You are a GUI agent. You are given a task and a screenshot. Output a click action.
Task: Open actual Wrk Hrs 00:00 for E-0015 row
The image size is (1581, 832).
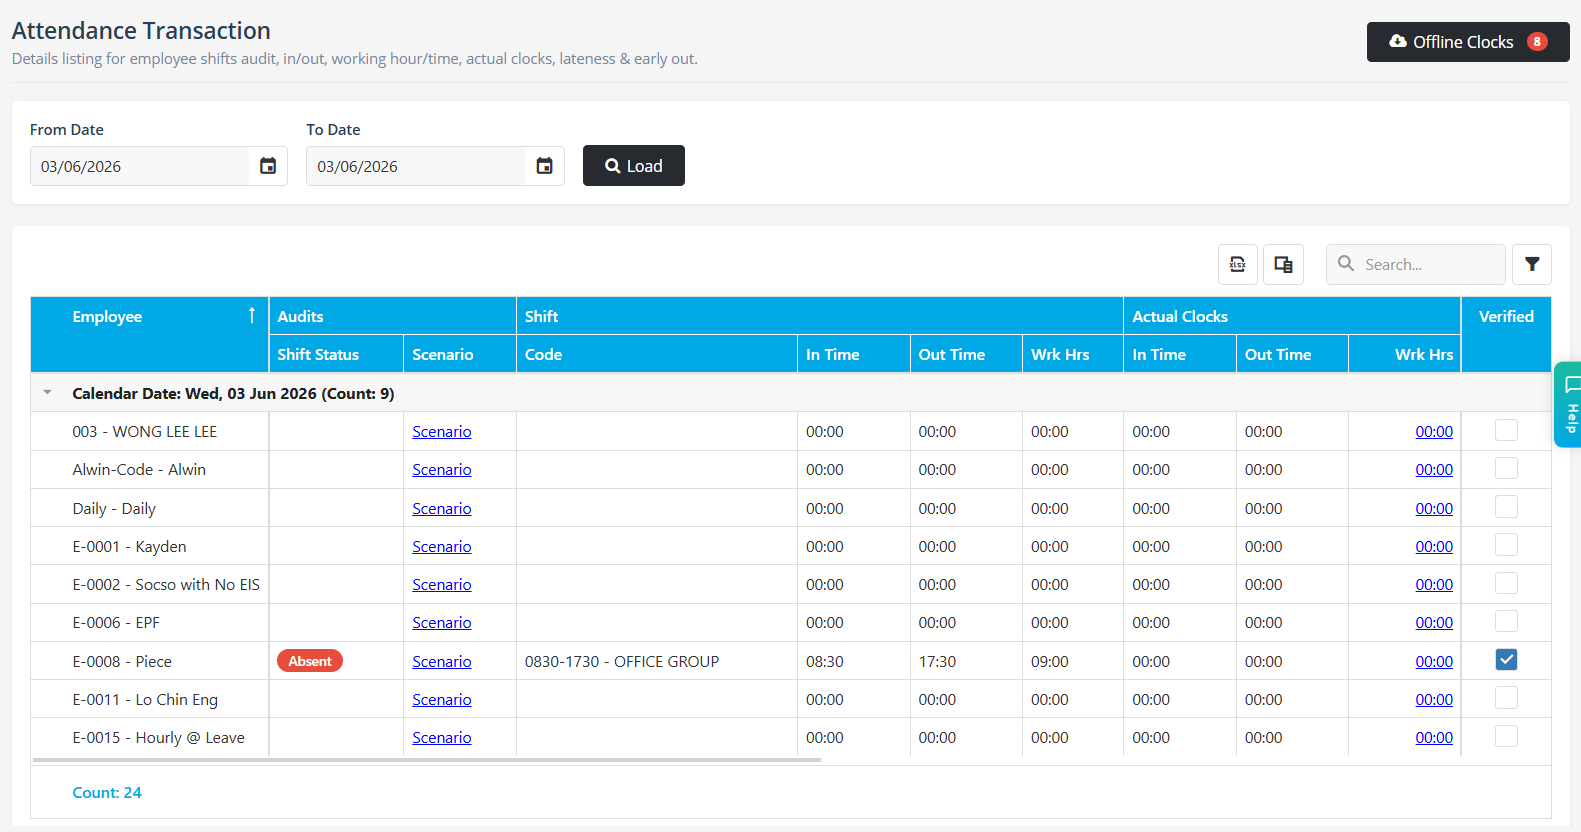point(1434,738)
